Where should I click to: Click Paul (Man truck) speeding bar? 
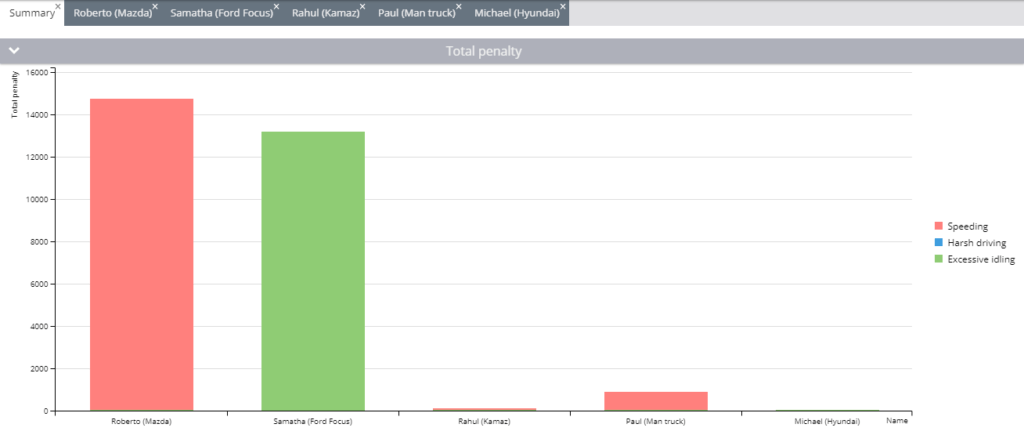tap(656, 401)
